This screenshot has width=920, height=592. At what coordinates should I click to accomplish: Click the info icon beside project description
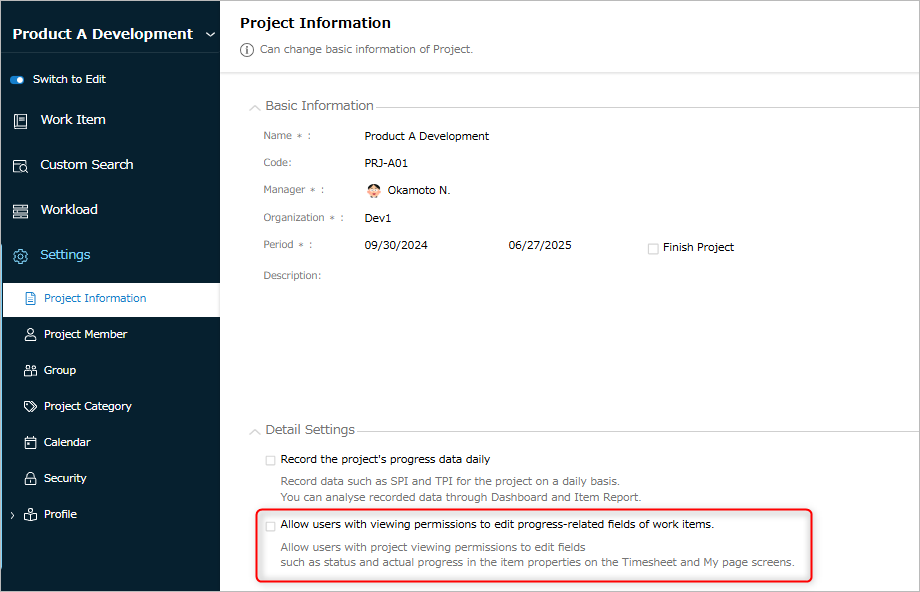pyautogui.click(x=247, y=50)
